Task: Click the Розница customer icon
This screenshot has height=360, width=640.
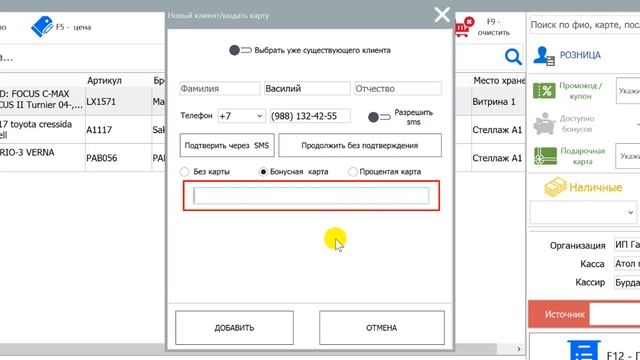Action: 544,56
